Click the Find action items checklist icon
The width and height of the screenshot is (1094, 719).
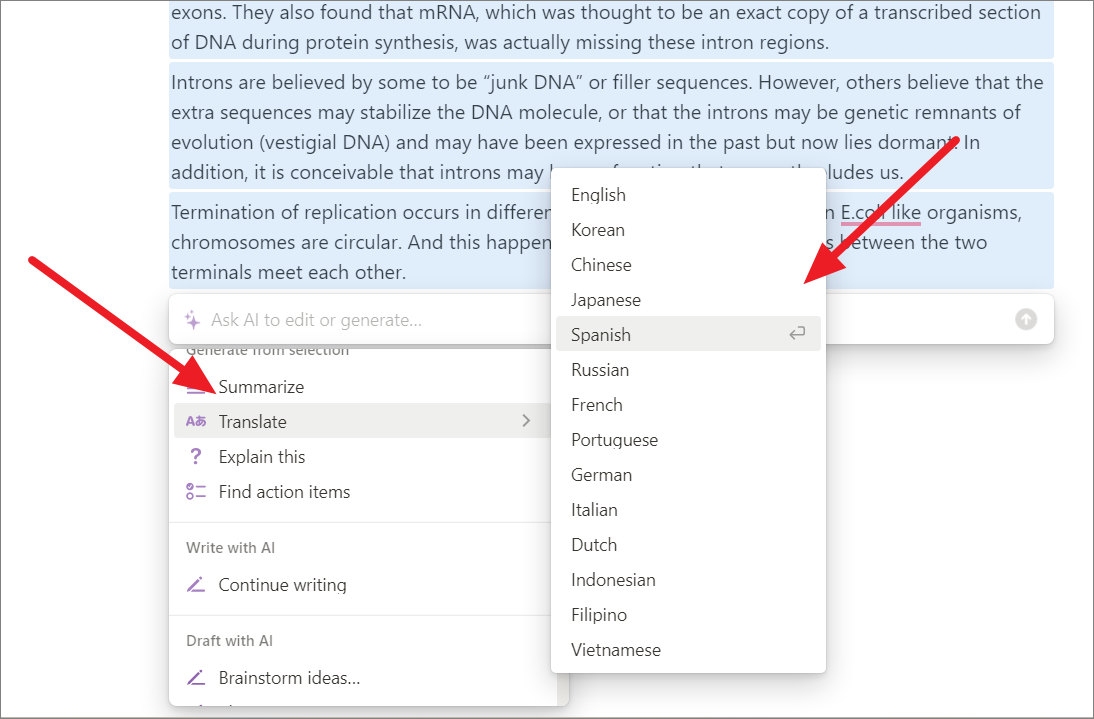tap(196, 492)
